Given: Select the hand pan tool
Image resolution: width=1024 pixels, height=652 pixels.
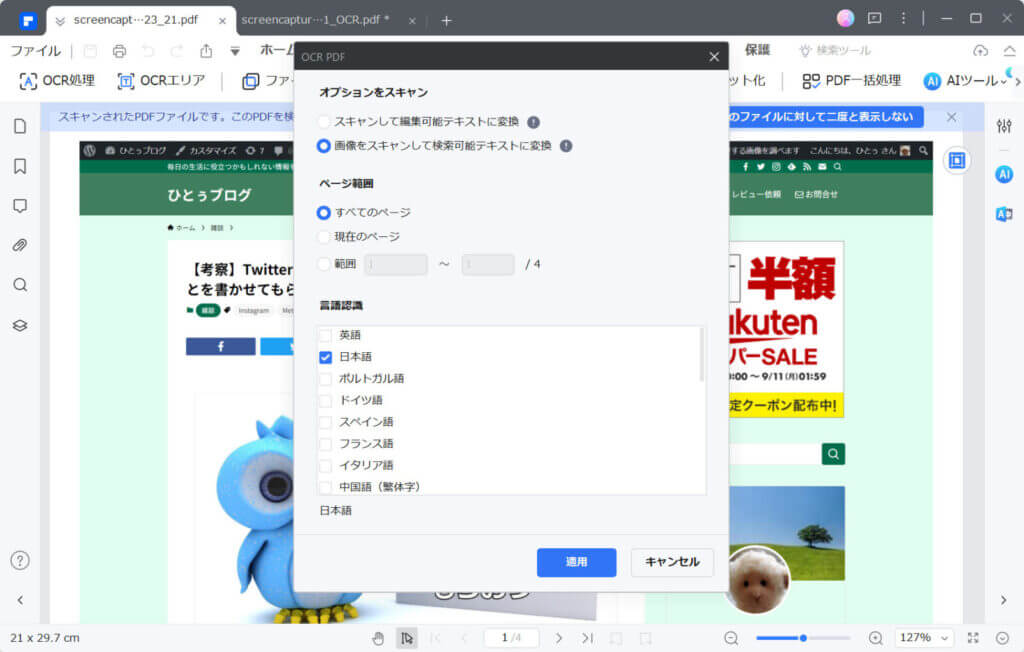Looking at the screenshot, I should click(x=378, y=638).
